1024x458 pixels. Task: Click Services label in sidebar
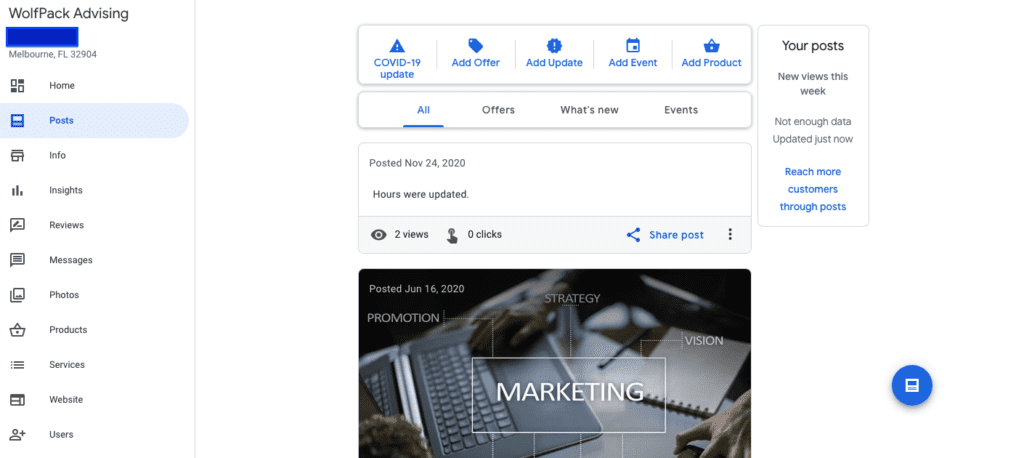tap(67, 365)
